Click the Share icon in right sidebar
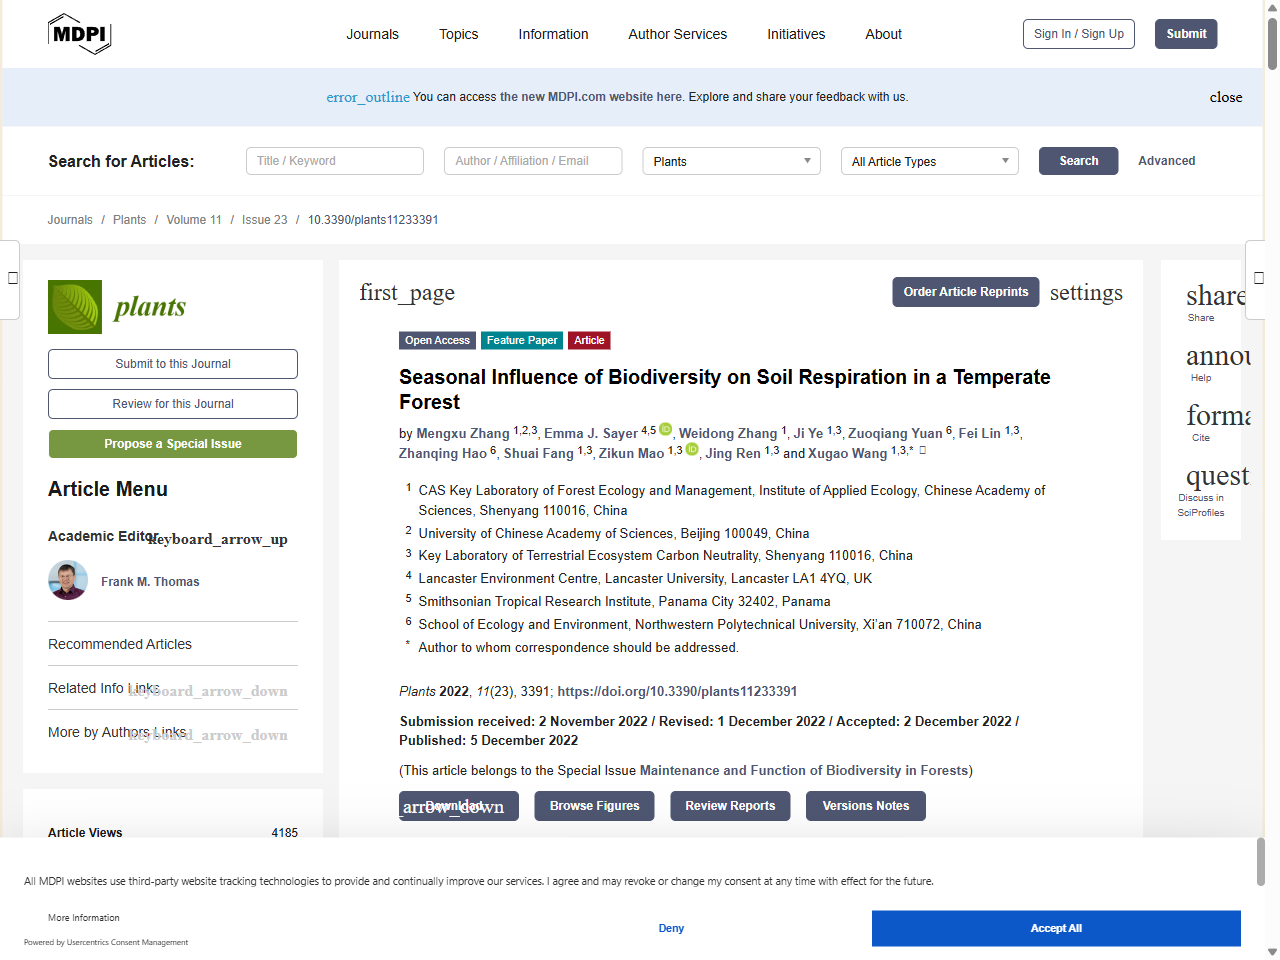The height and width of the screenshot is (960, 1280). coord(1214,296)
